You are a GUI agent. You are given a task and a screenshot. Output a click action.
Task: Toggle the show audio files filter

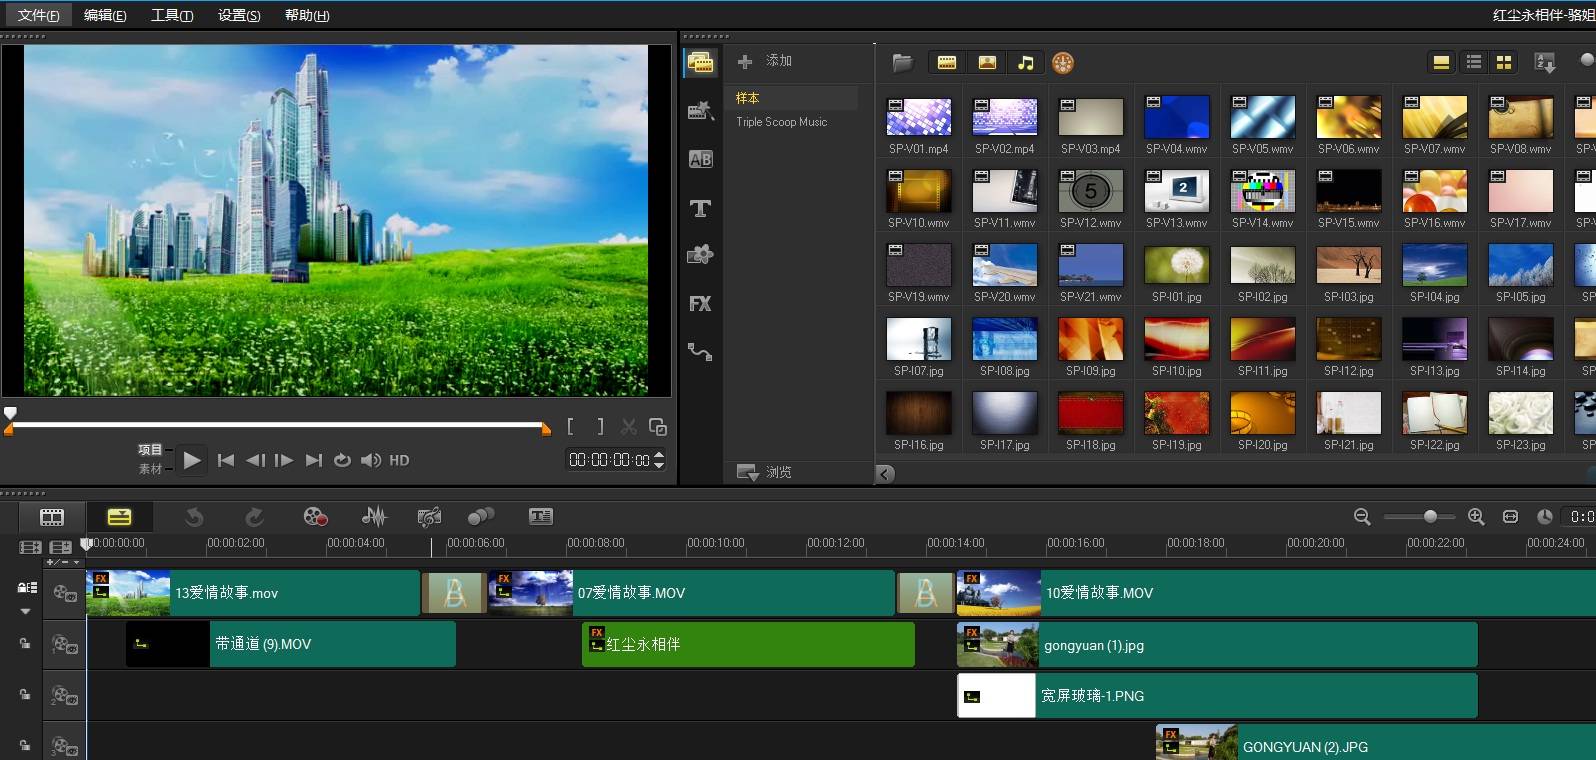[1026, 63]
